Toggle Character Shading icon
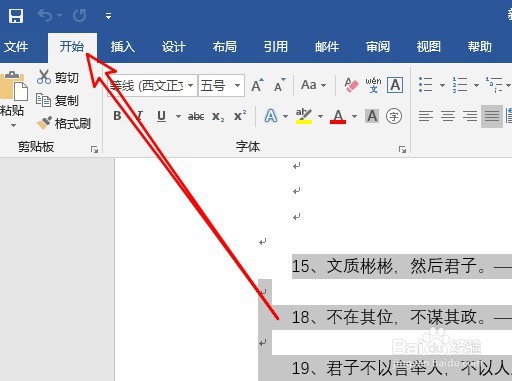The image size is (512, 381). tap(372, 116)
